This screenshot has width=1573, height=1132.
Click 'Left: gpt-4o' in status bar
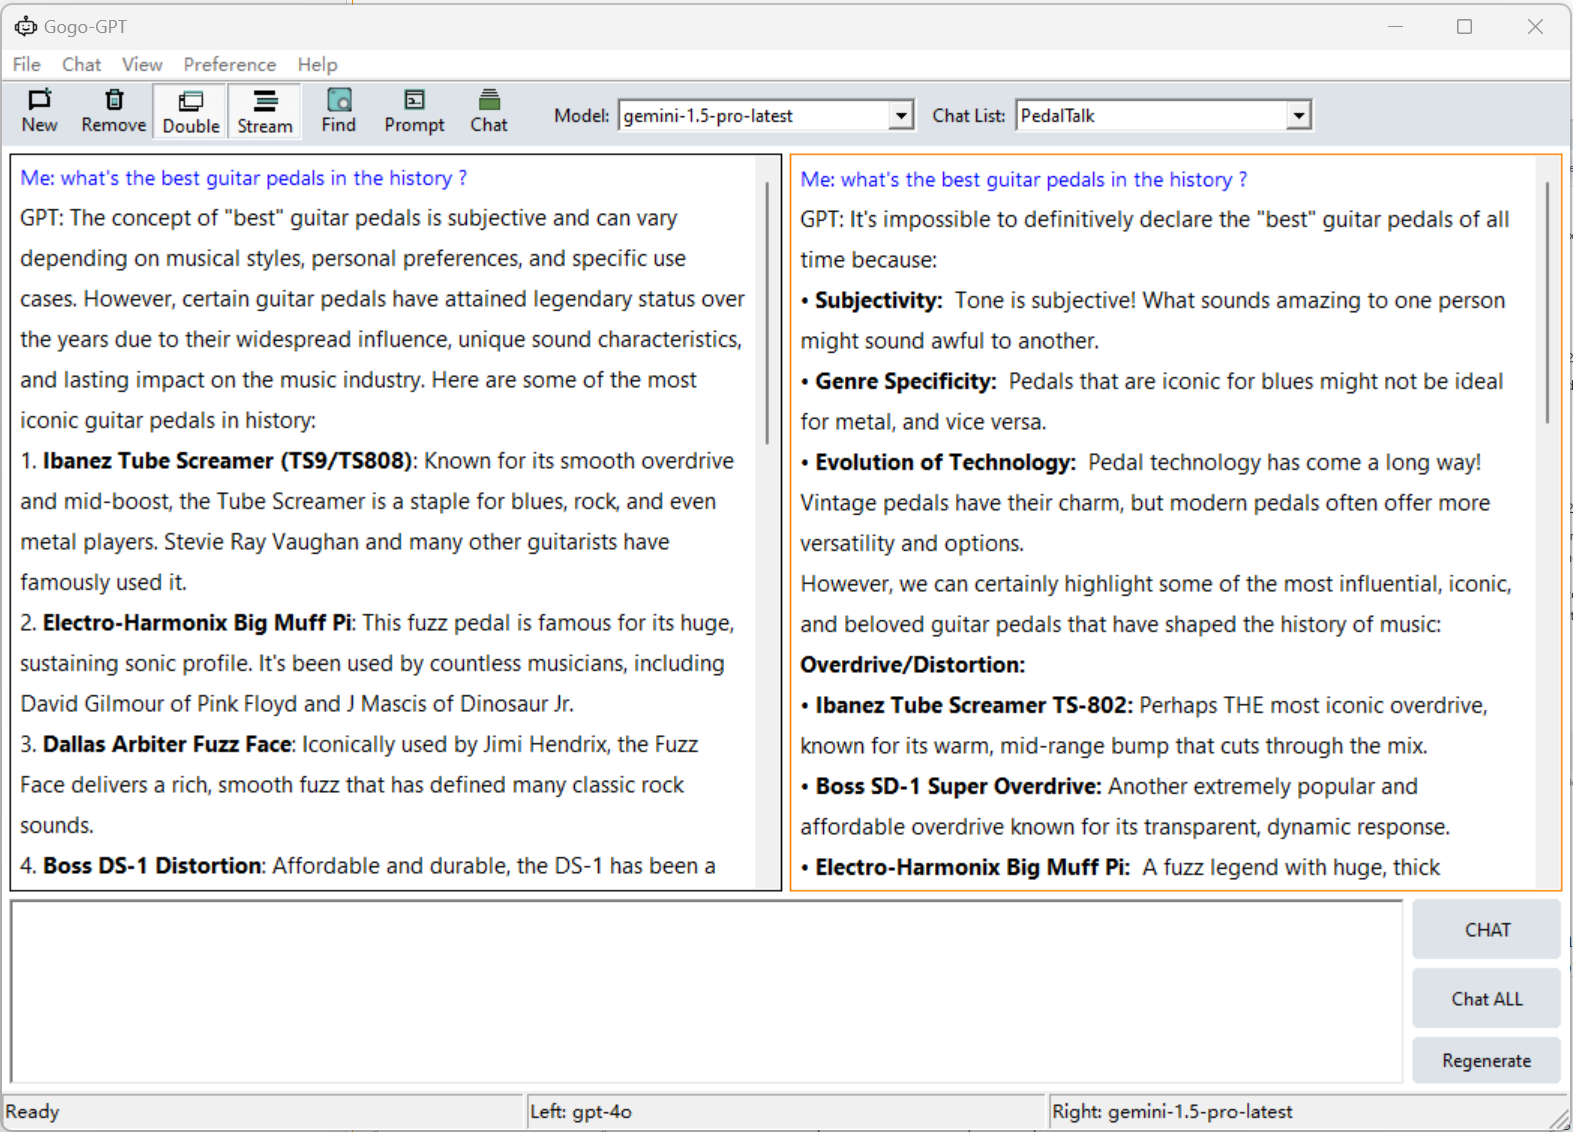581,1112
